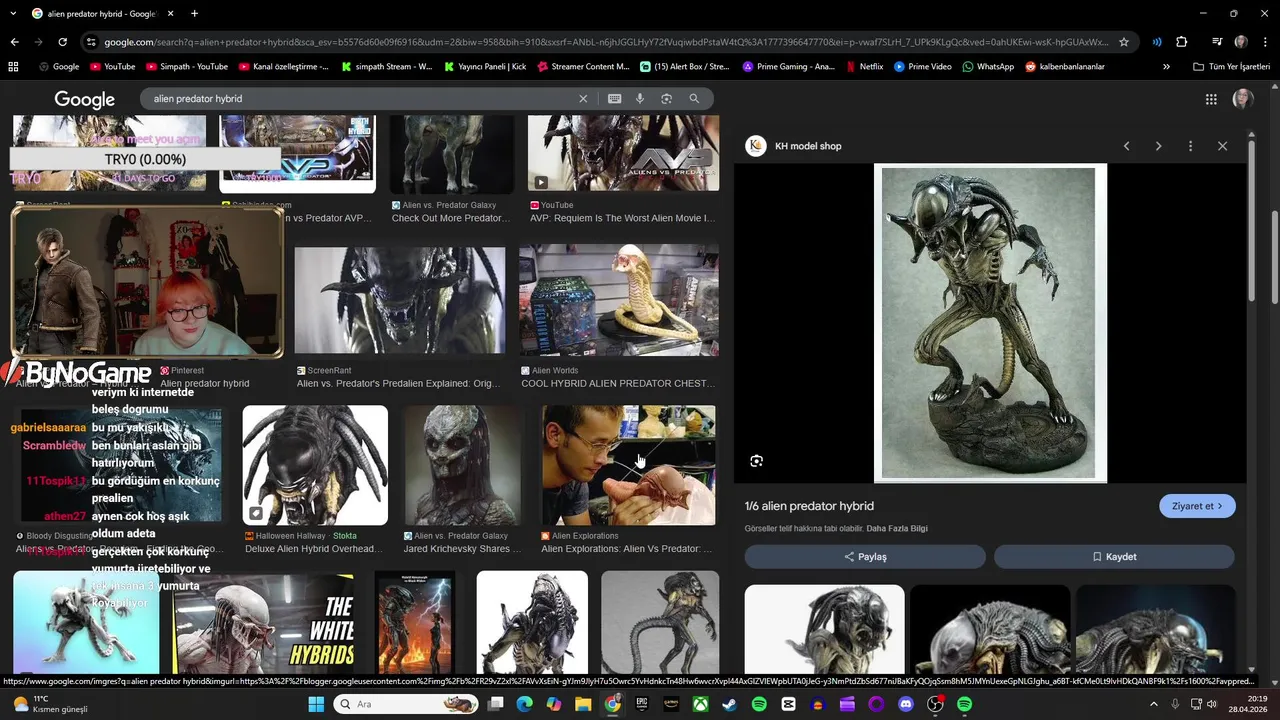Open a new Chrome tab
Screen dimensions: 1280x720
click(x=194, y=14)
